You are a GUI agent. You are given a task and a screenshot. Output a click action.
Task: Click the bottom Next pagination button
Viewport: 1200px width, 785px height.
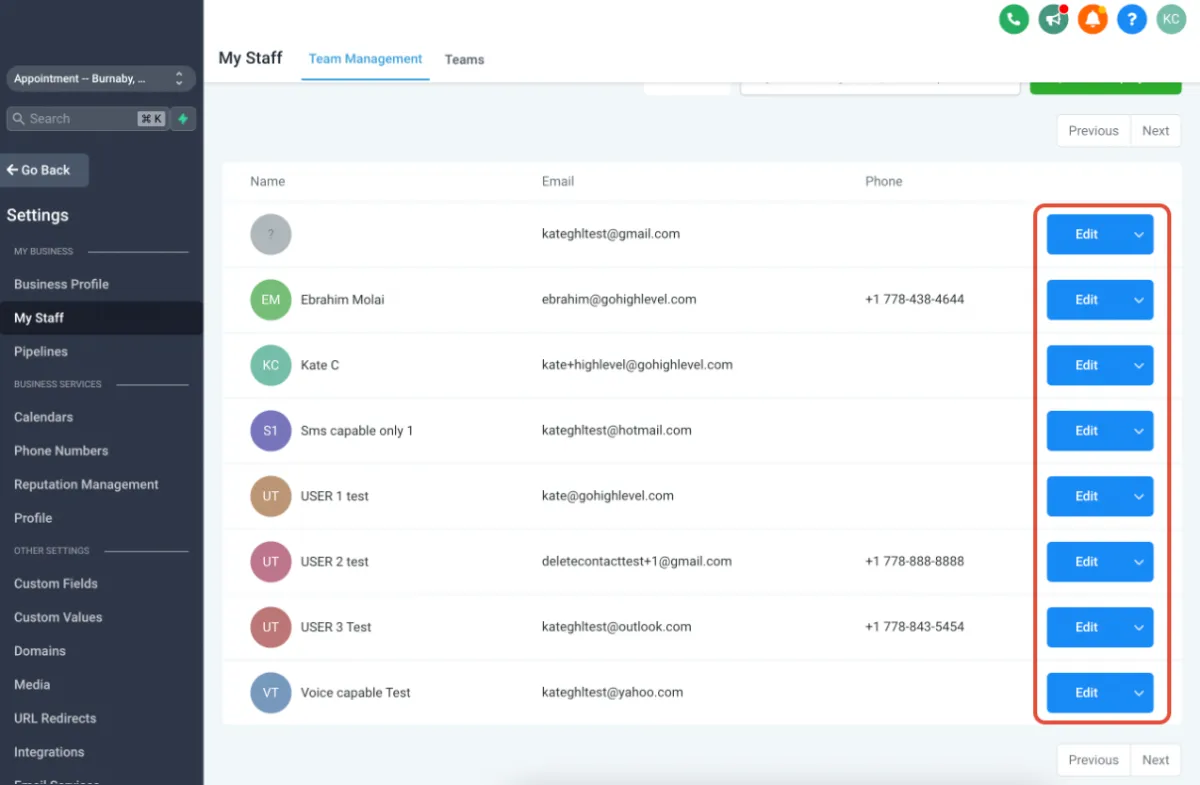click(1156, 760)
